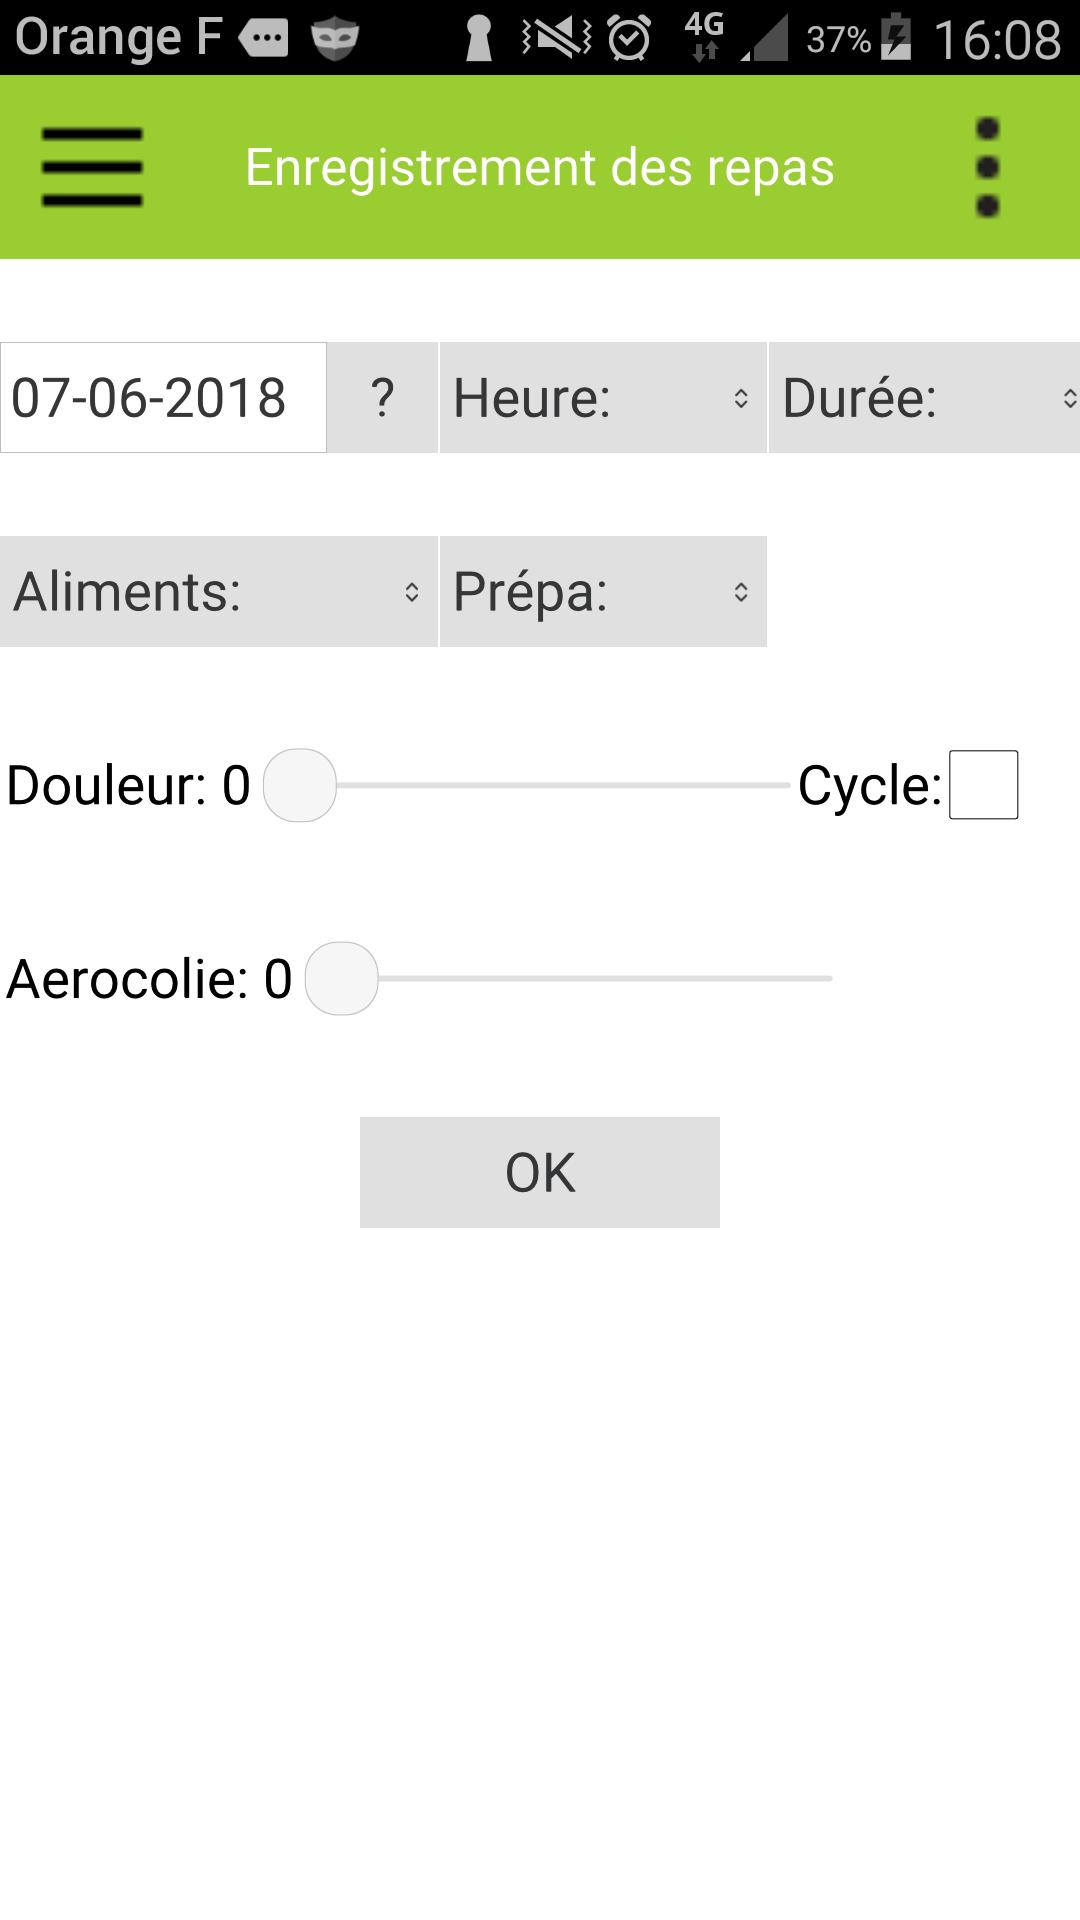Tap the battery indicator icon
This screenshot has width=1080, height=1920.
point(896,38)
